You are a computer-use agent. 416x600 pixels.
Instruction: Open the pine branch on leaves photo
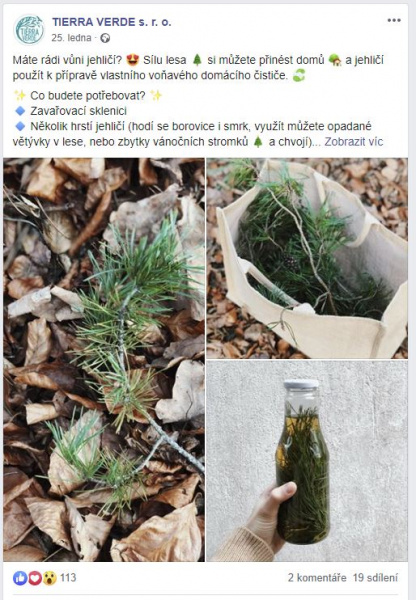click(x=104, y=360)
